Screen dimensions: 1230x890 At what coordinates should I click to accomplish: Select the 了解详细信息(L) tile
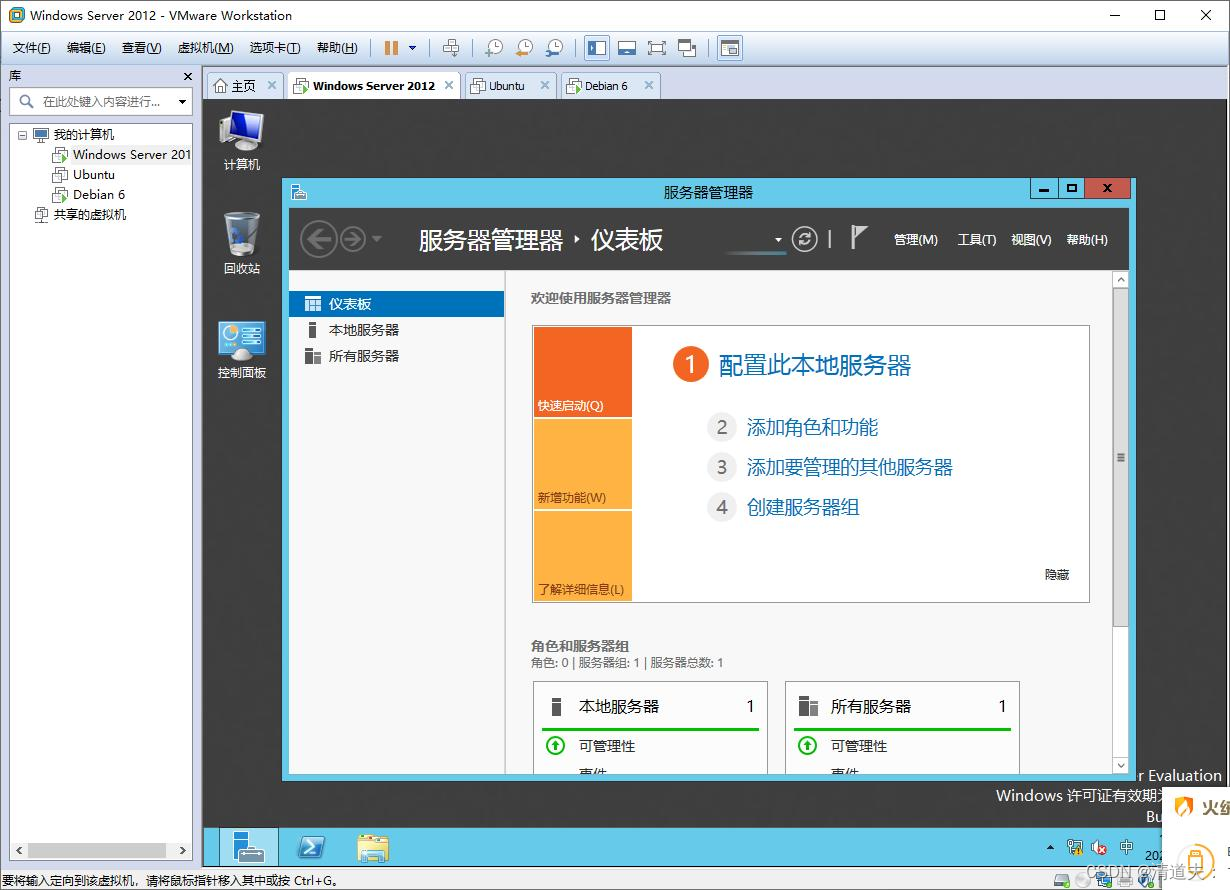[x=583, y=556]
